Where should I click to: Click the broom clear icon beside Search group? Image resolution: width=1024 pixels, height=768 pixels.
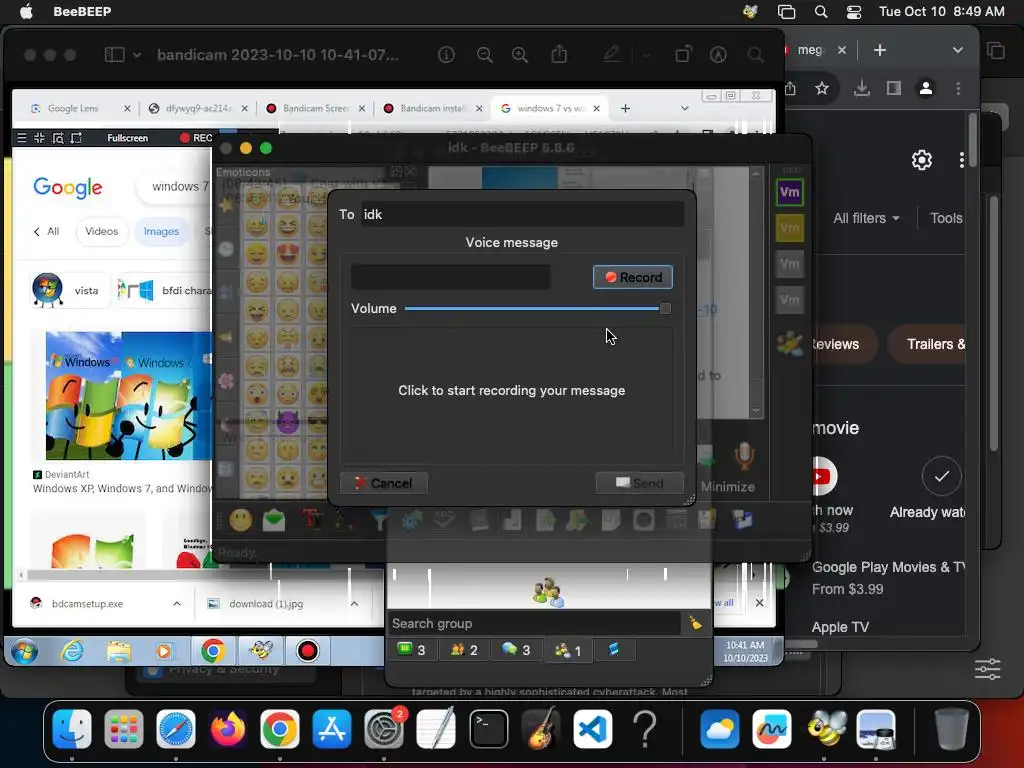click(x=696, y=624)
